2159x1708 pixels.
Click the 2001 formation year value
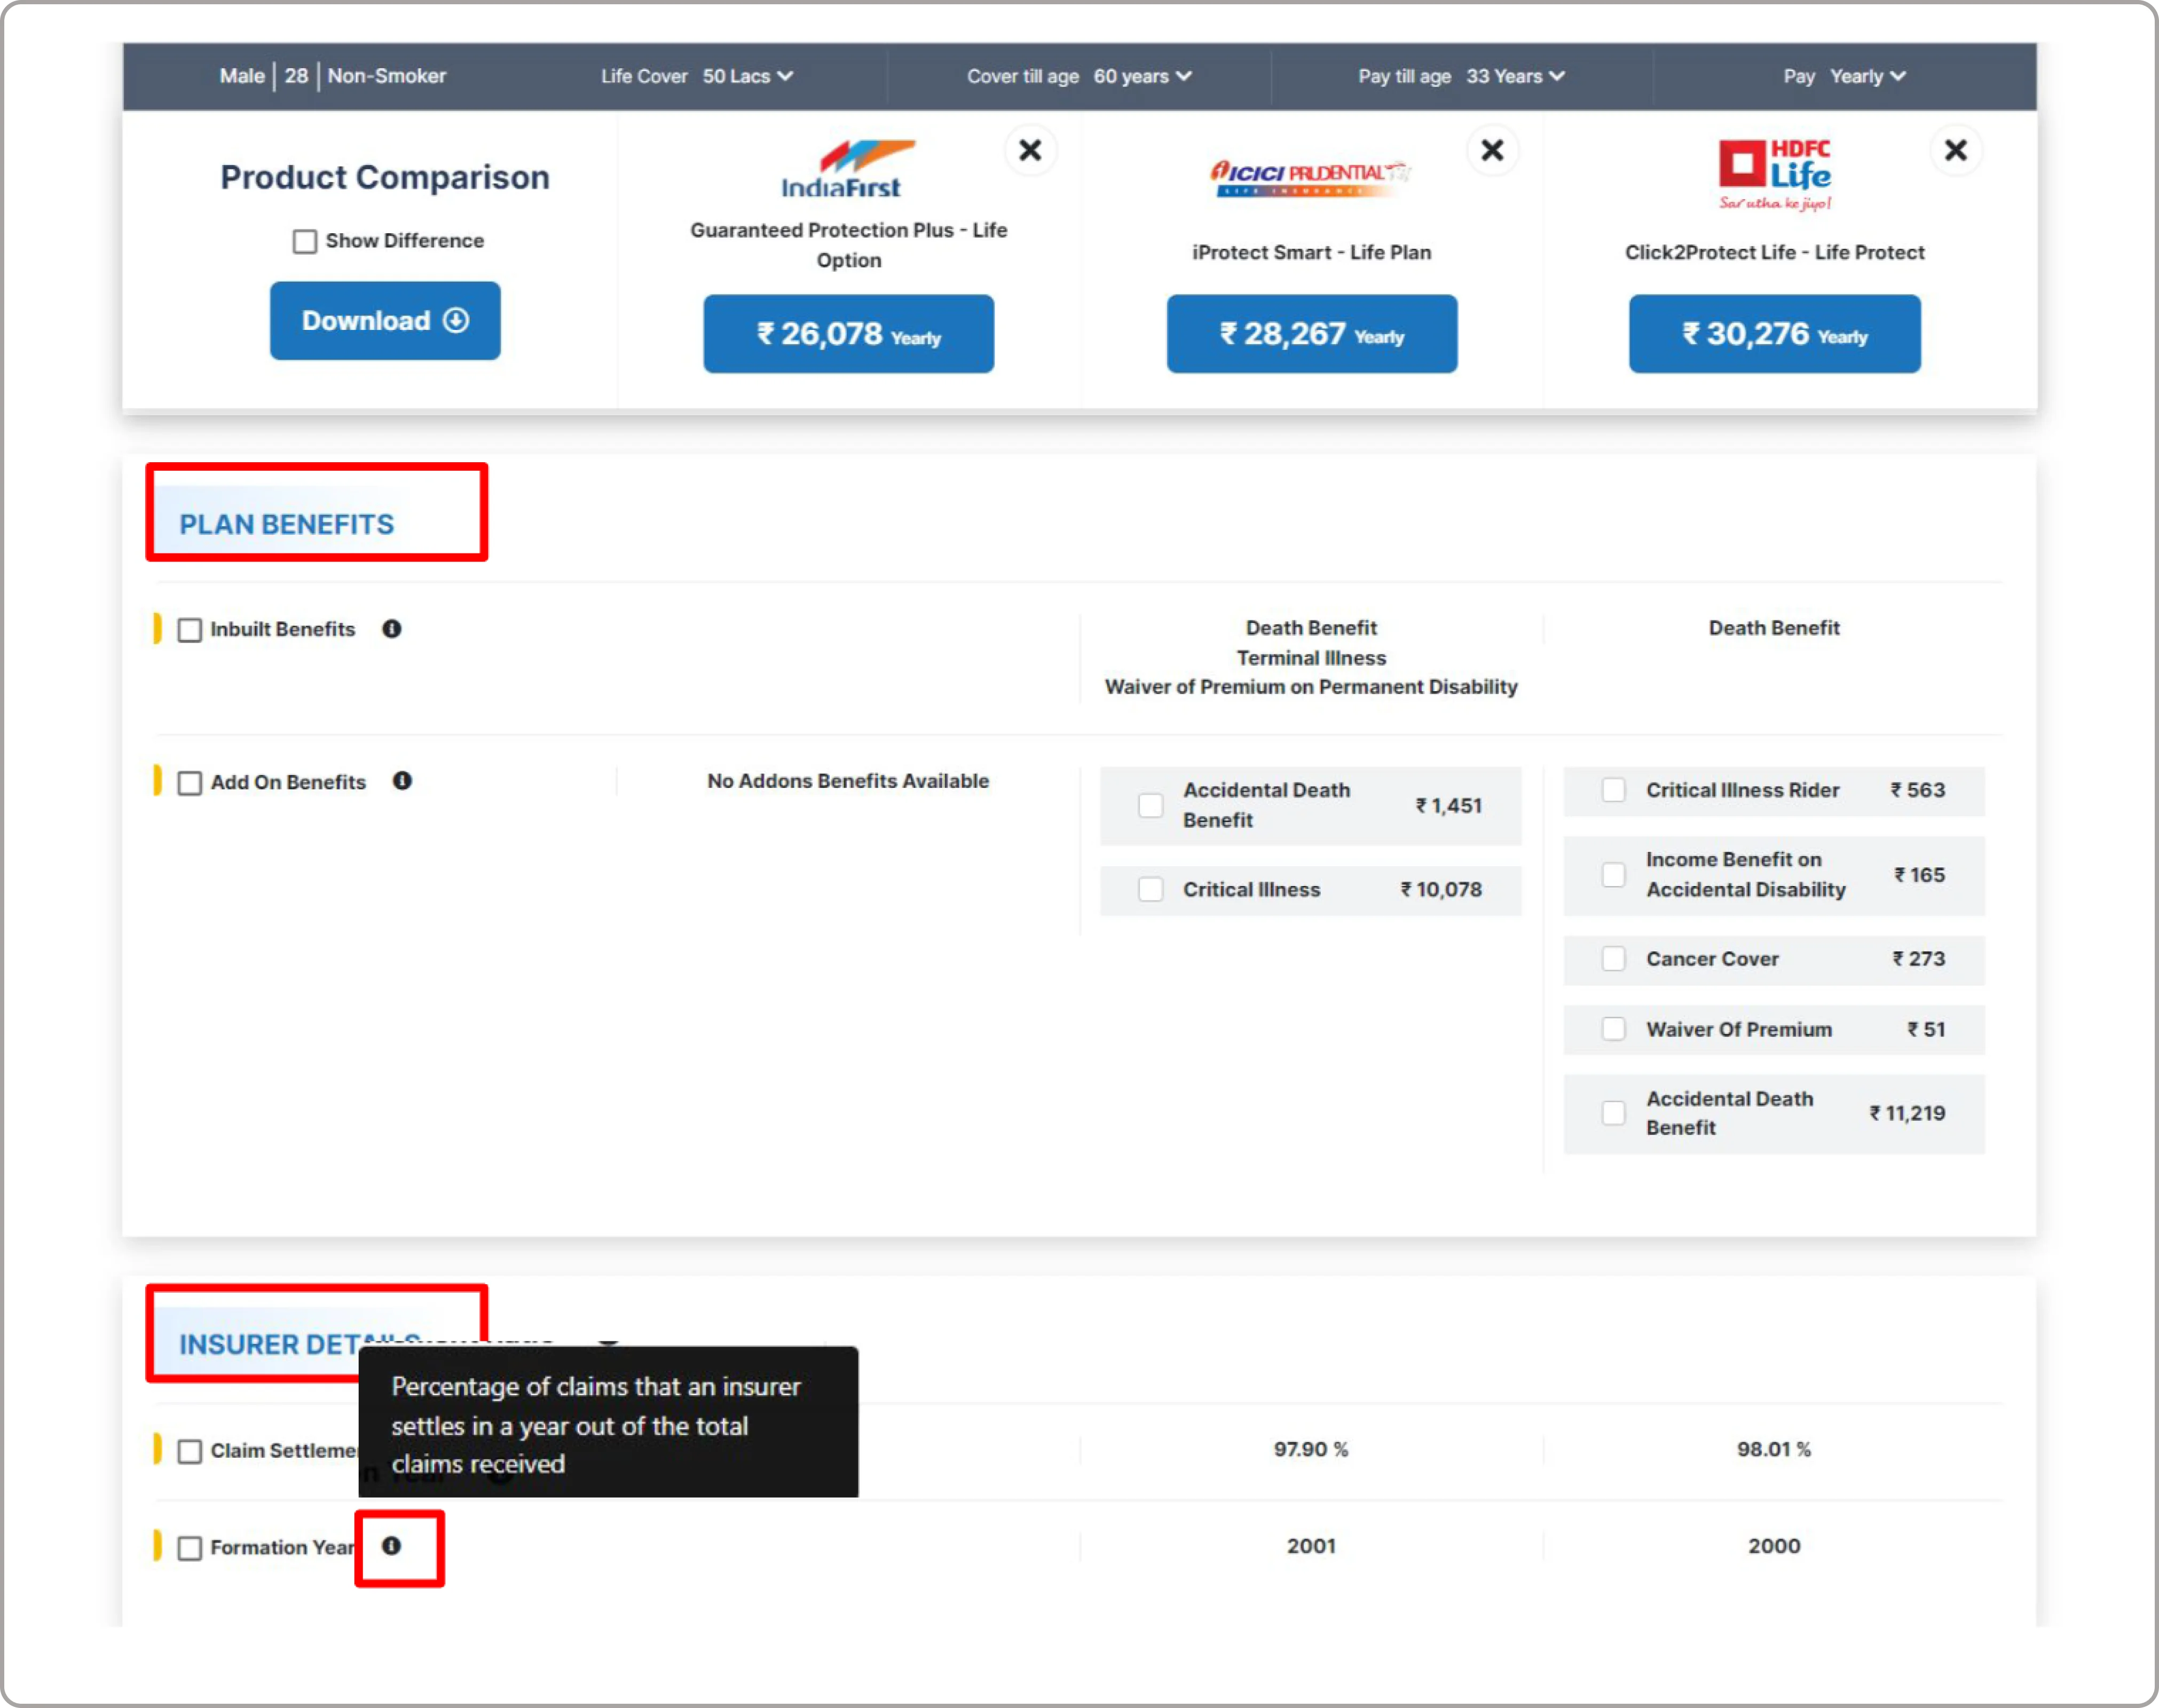[x=1311, y=1546]
